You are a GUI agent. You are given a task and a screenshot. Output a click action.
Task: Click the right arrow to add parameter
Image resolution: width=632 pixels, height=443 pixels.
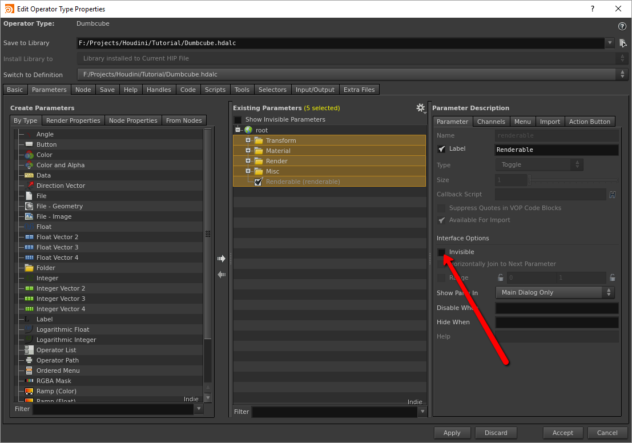pos(221,258)
